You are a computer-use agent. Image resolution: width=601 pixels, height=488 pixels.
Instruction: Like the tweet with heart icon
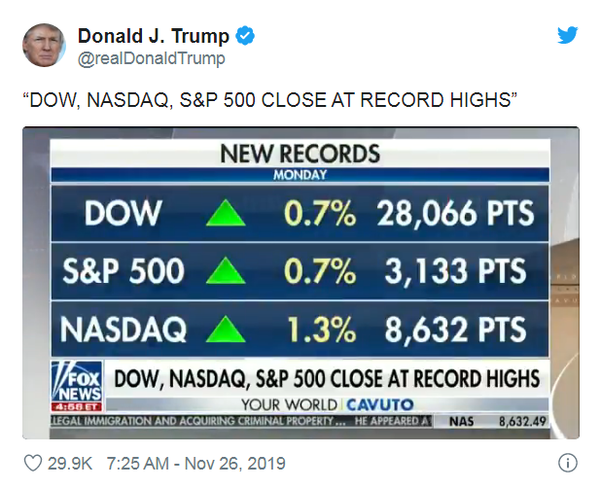(33, 463)
